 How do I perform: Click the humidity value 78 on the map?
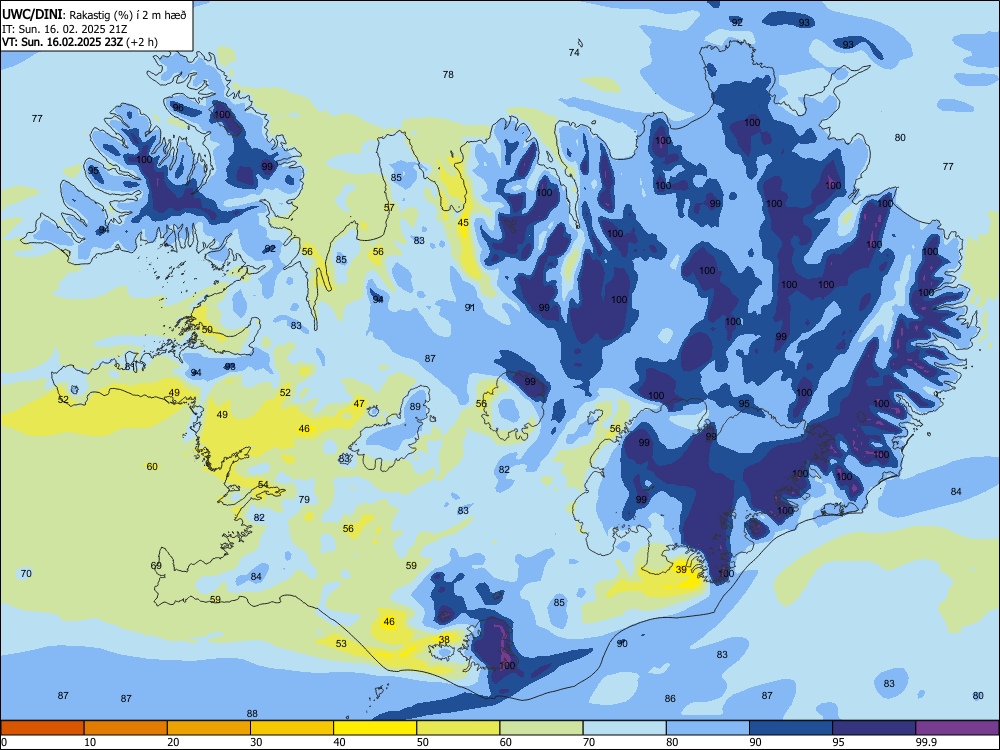pyautogui.click(x=448, y=75)
